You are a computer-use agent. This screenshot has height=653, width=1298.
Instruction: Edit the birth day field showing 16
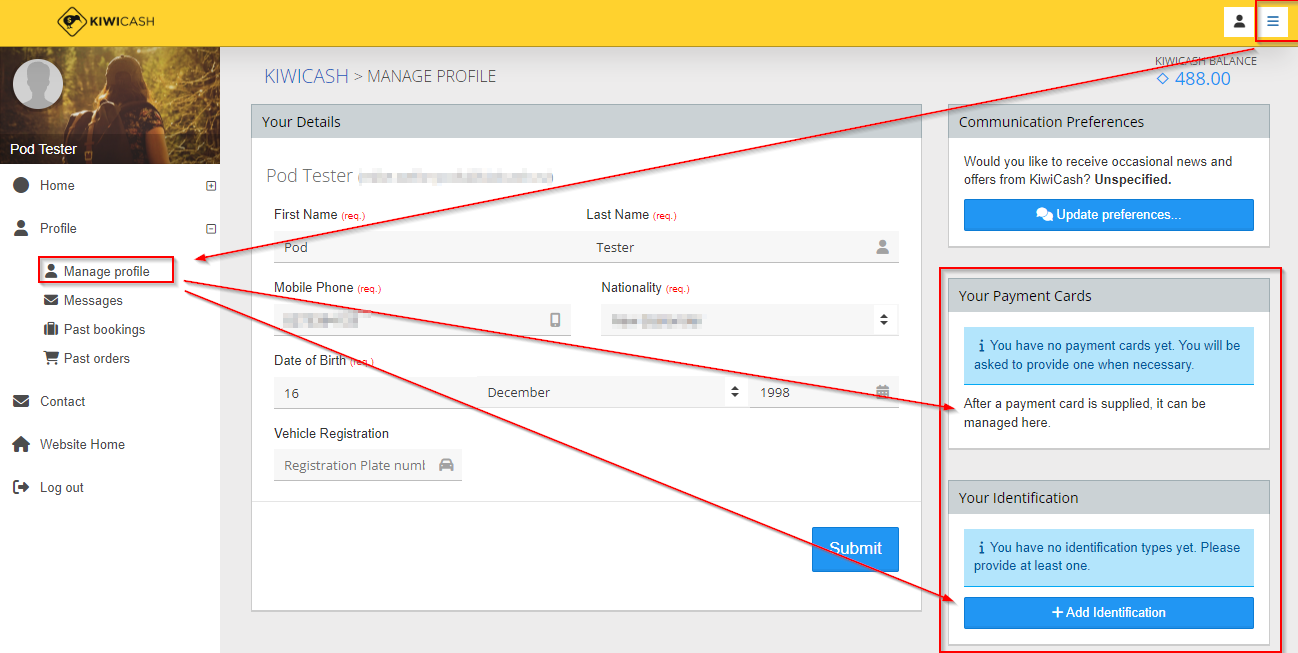point(376,393)
